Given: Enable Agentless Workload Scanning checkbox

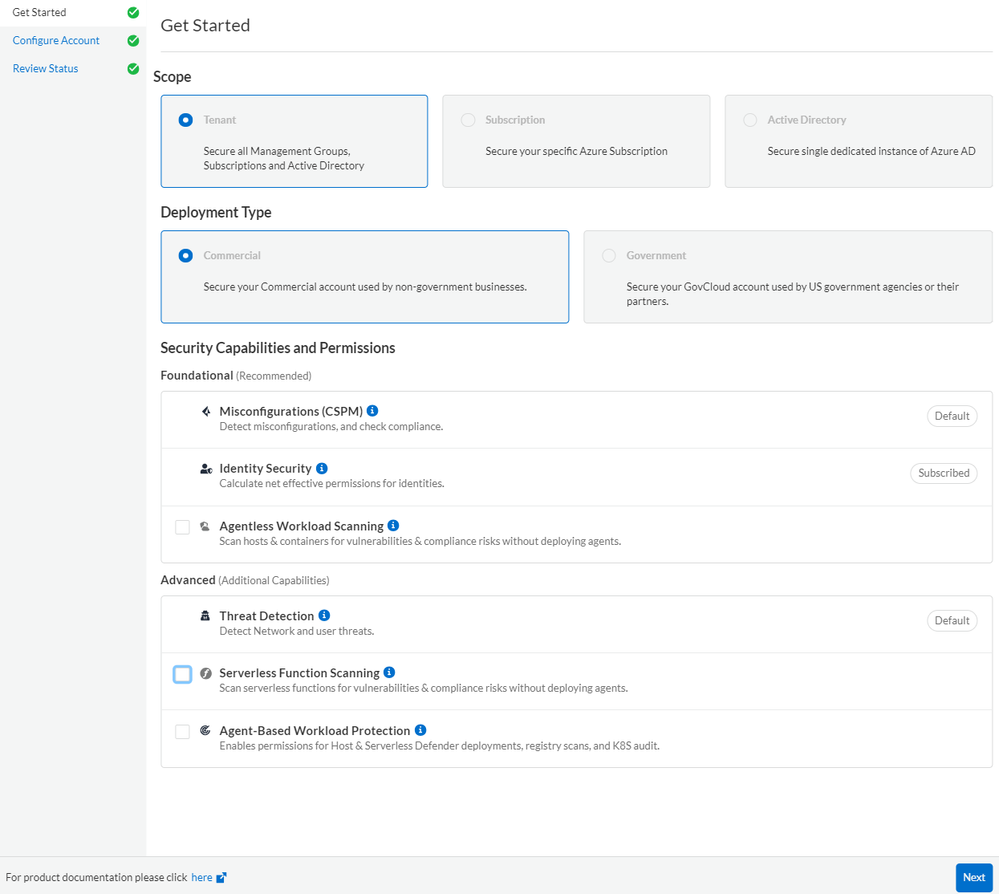Looking at the screenshot, I should click(x=182, y=527).
